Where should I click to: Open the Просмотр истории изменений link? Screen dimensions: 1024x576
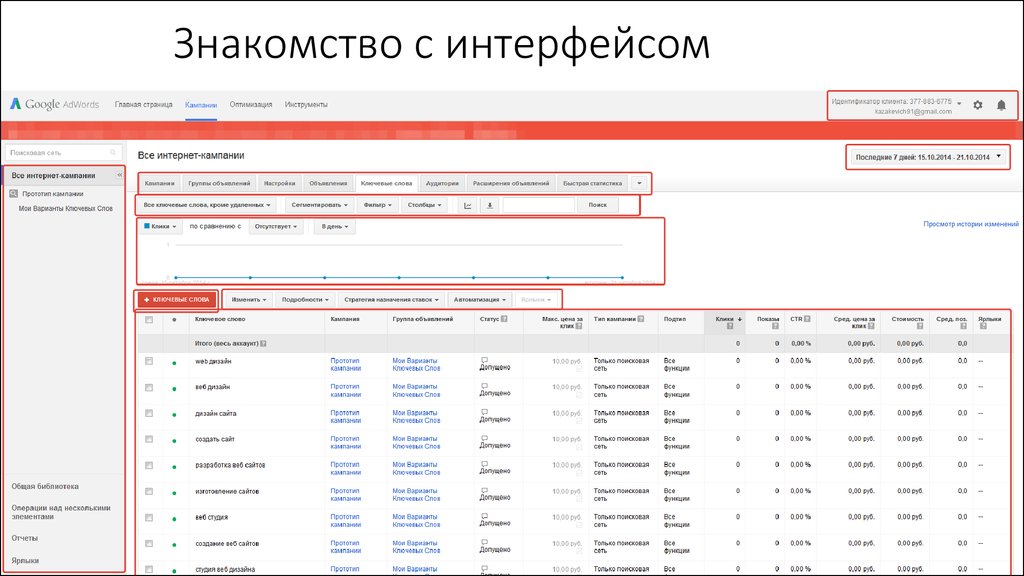pyautogui.click(x=970, y=224)
